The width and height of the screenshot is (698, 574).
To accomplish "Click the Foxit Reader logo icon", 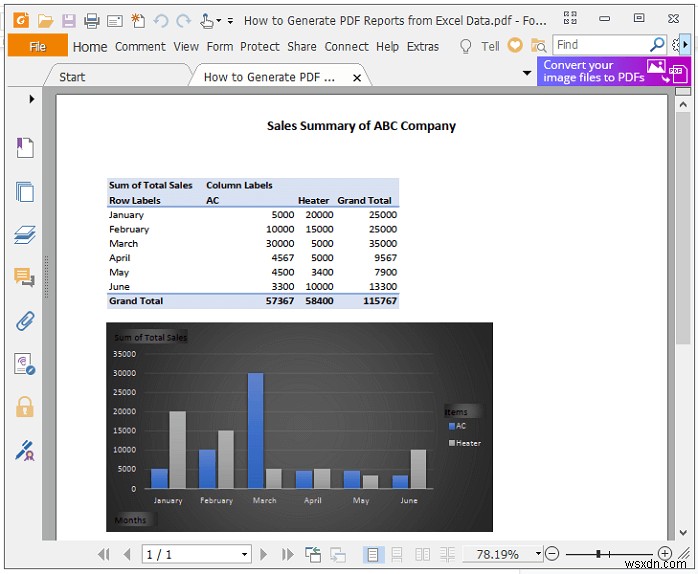I will coord(21,20).
